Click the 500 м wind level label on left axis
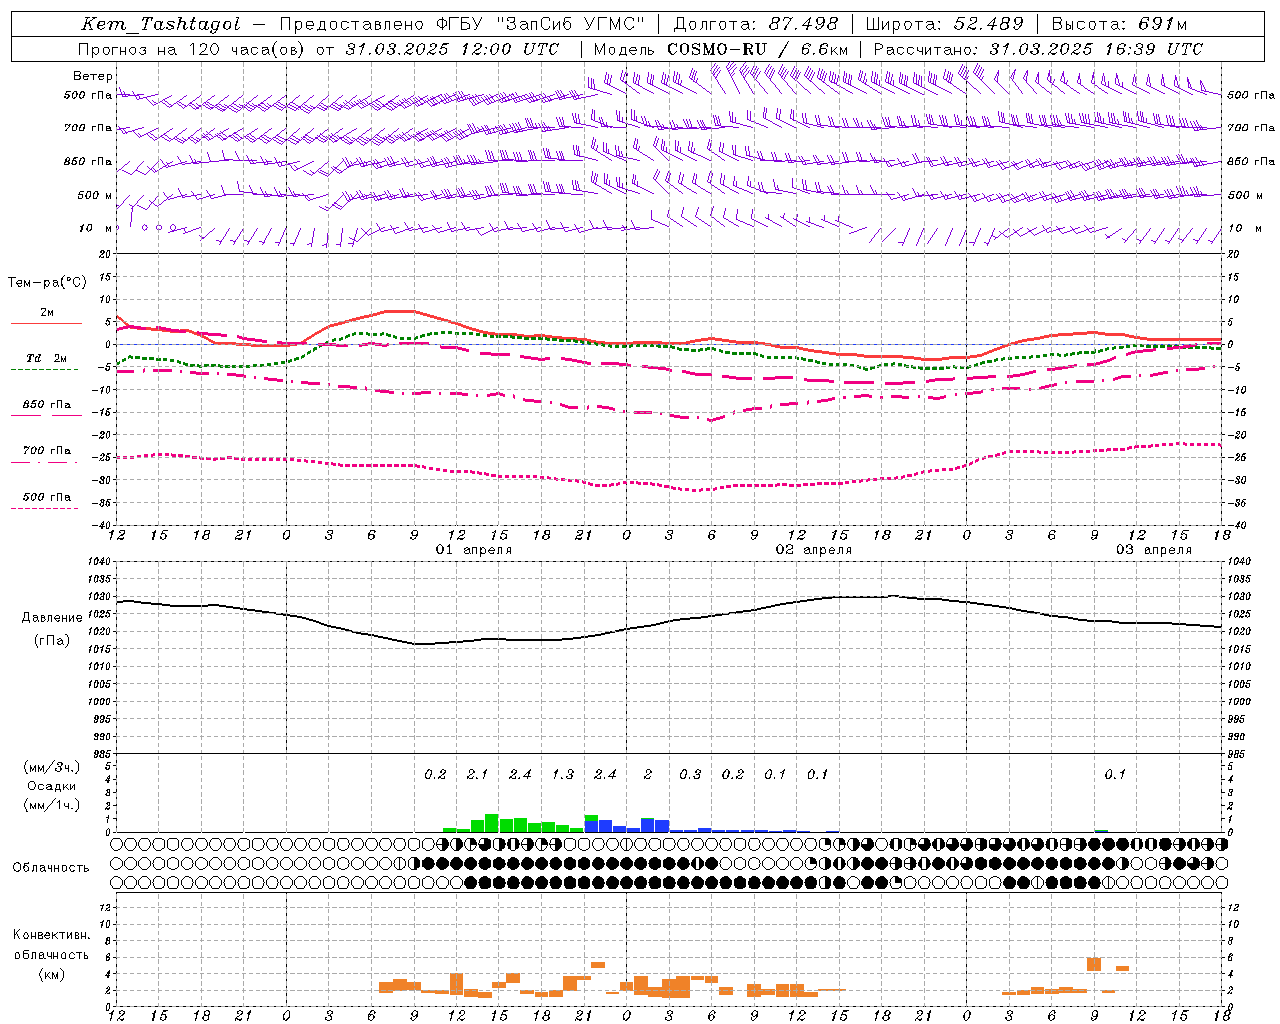Screen dimensions: 1280x1024 click(95, 196)
